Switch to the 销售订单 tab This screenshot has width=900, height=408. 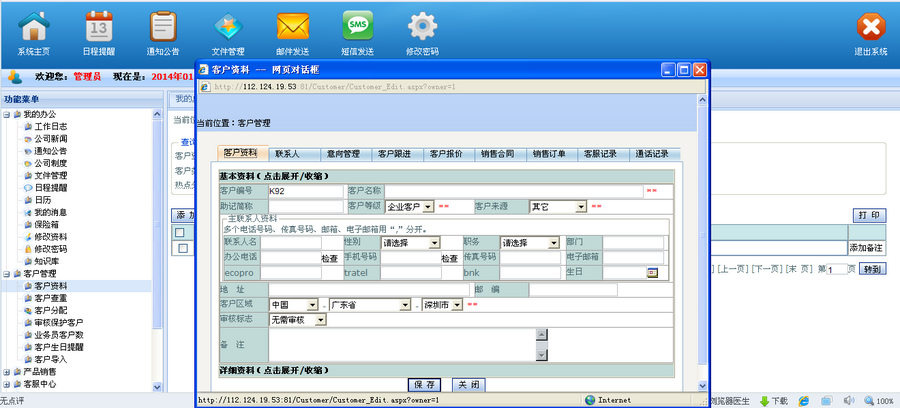[551, 154]
